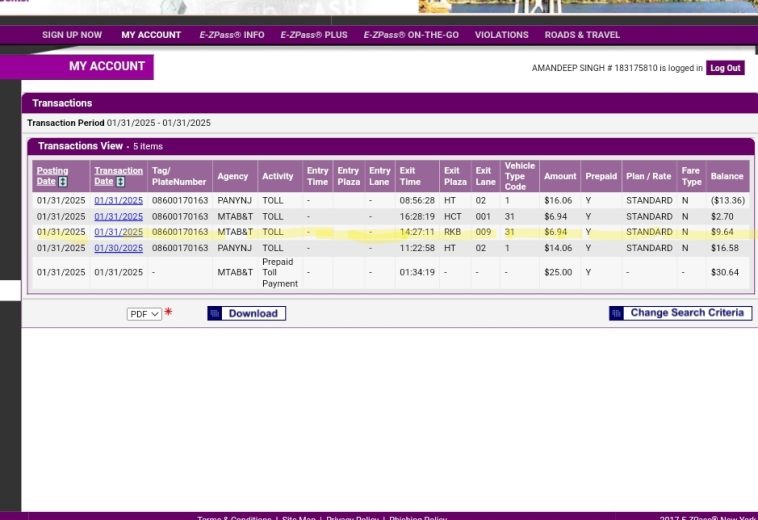The height and width of the screenshot is (520, 758).
Task: Click the Posting Date column header link
Action: [x=52, y=176]
